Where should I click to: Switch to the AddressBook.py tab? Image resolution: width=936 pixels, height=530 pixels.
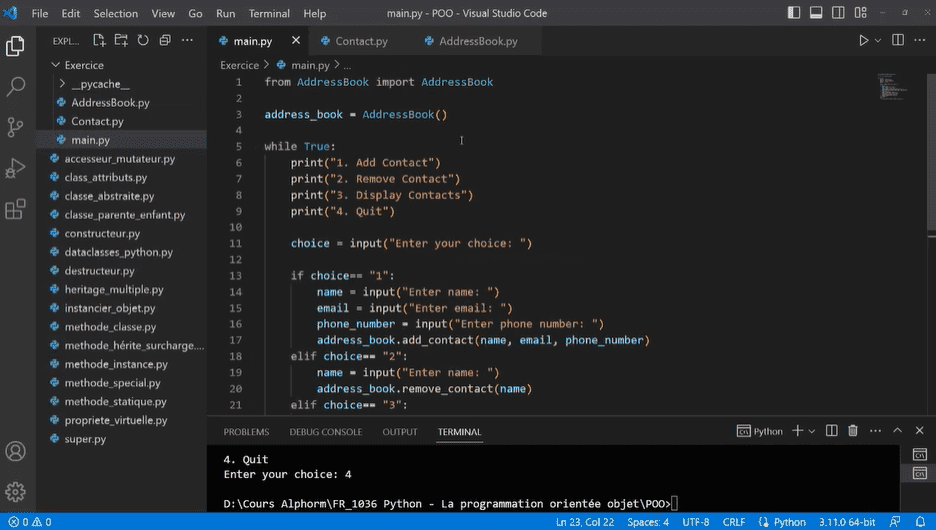click(478, 41)
